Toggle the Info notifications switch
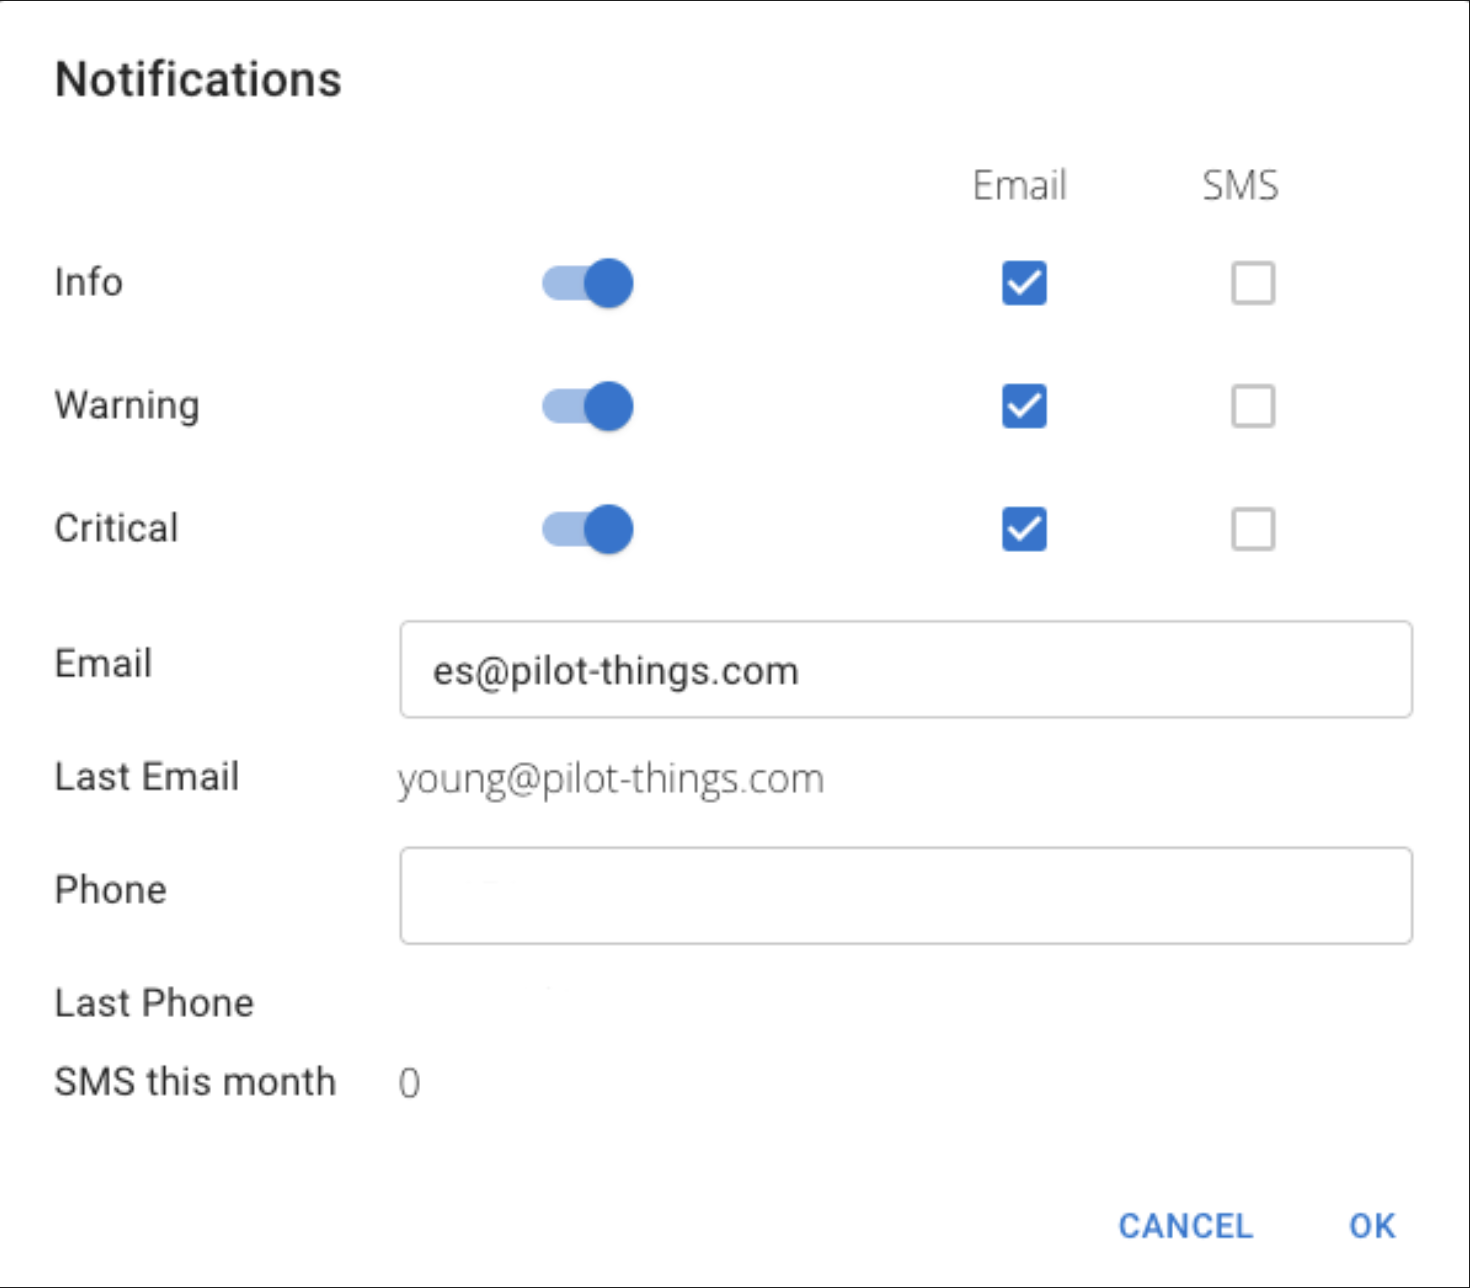The height and width of the screenshot is (1288, 1470). tap(588, 283)
